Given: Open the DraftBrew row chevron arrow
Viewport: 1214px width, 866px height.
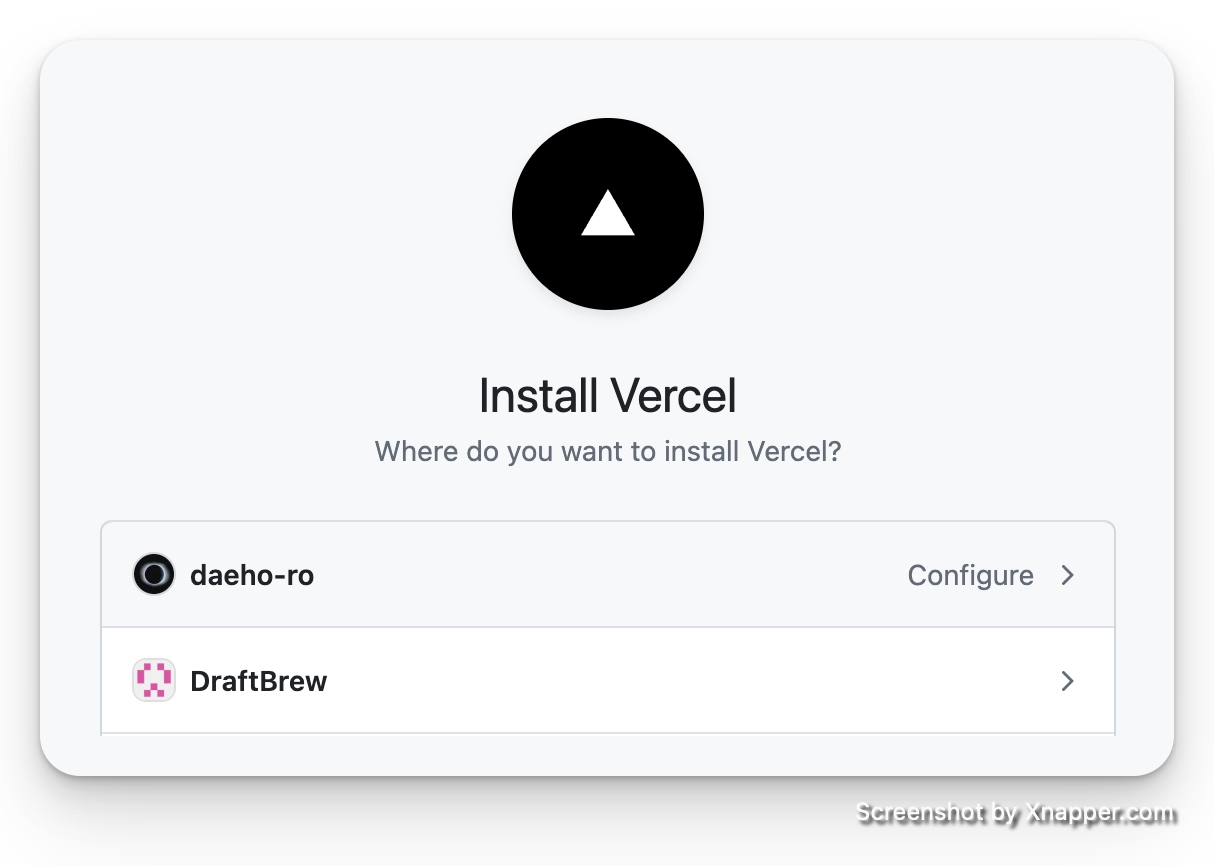Looking at the screenshot, I should [1067, 681].
